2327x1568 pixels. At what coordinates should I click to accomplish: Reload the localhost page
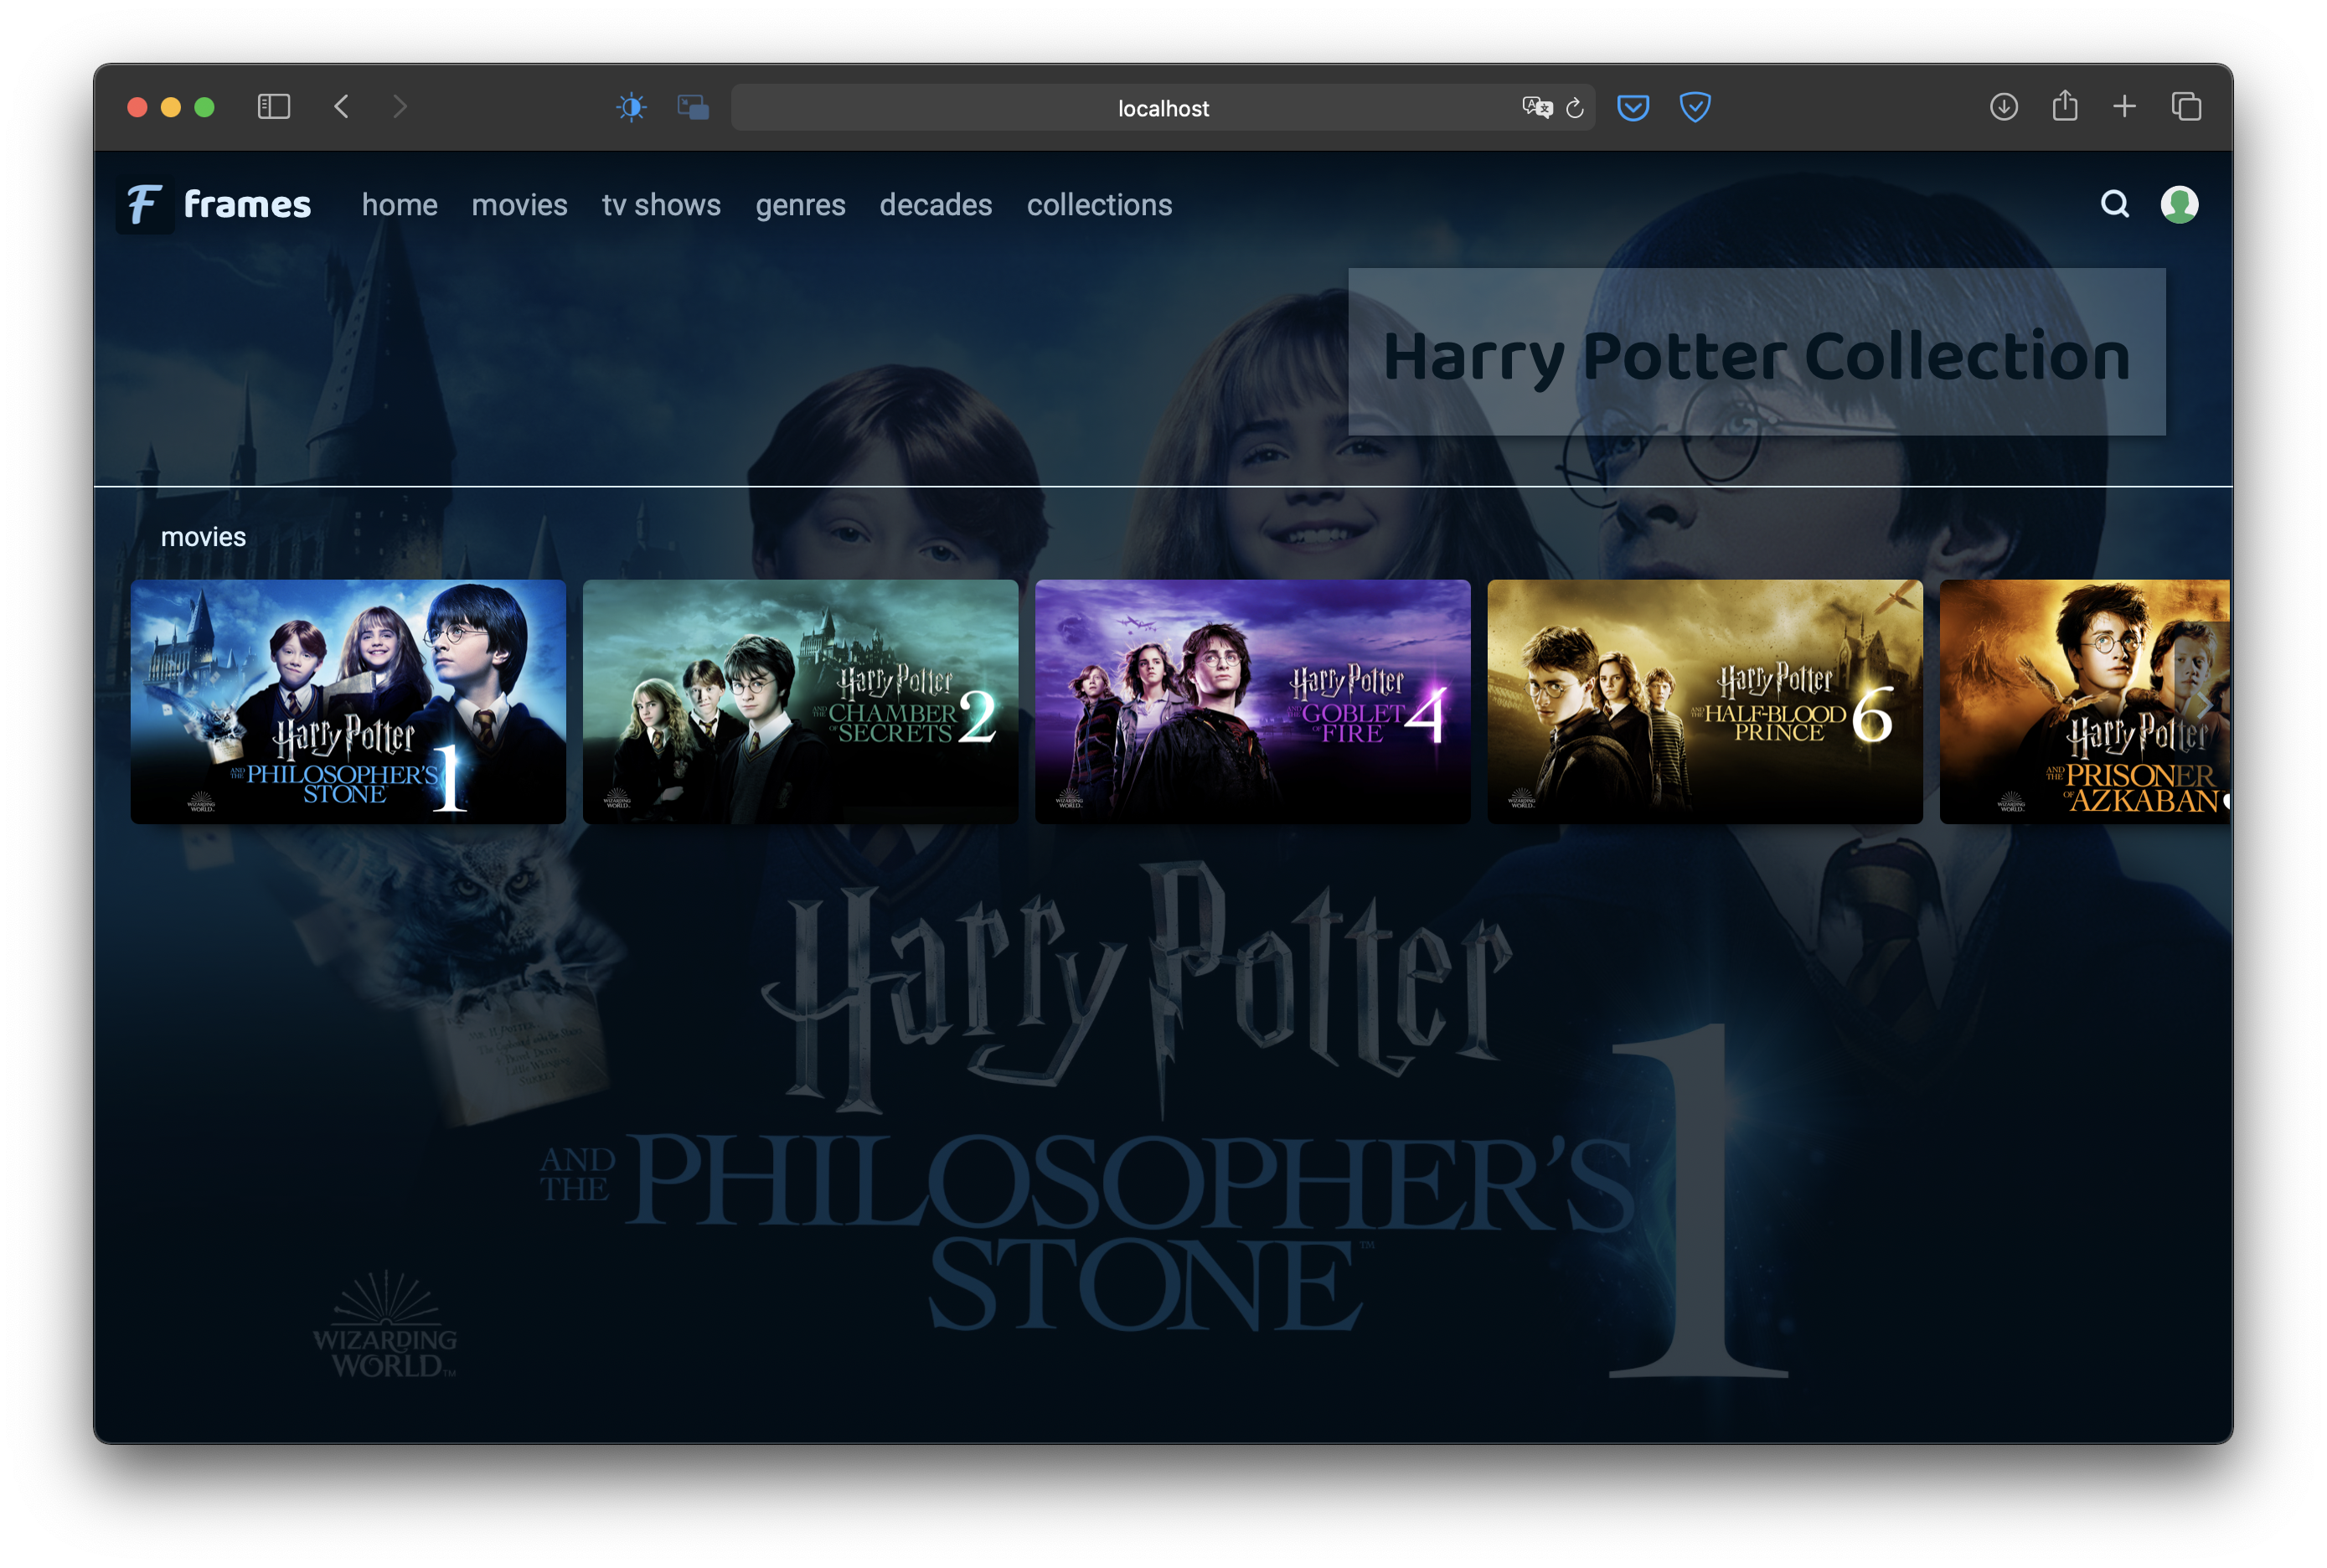point(1575,108)
